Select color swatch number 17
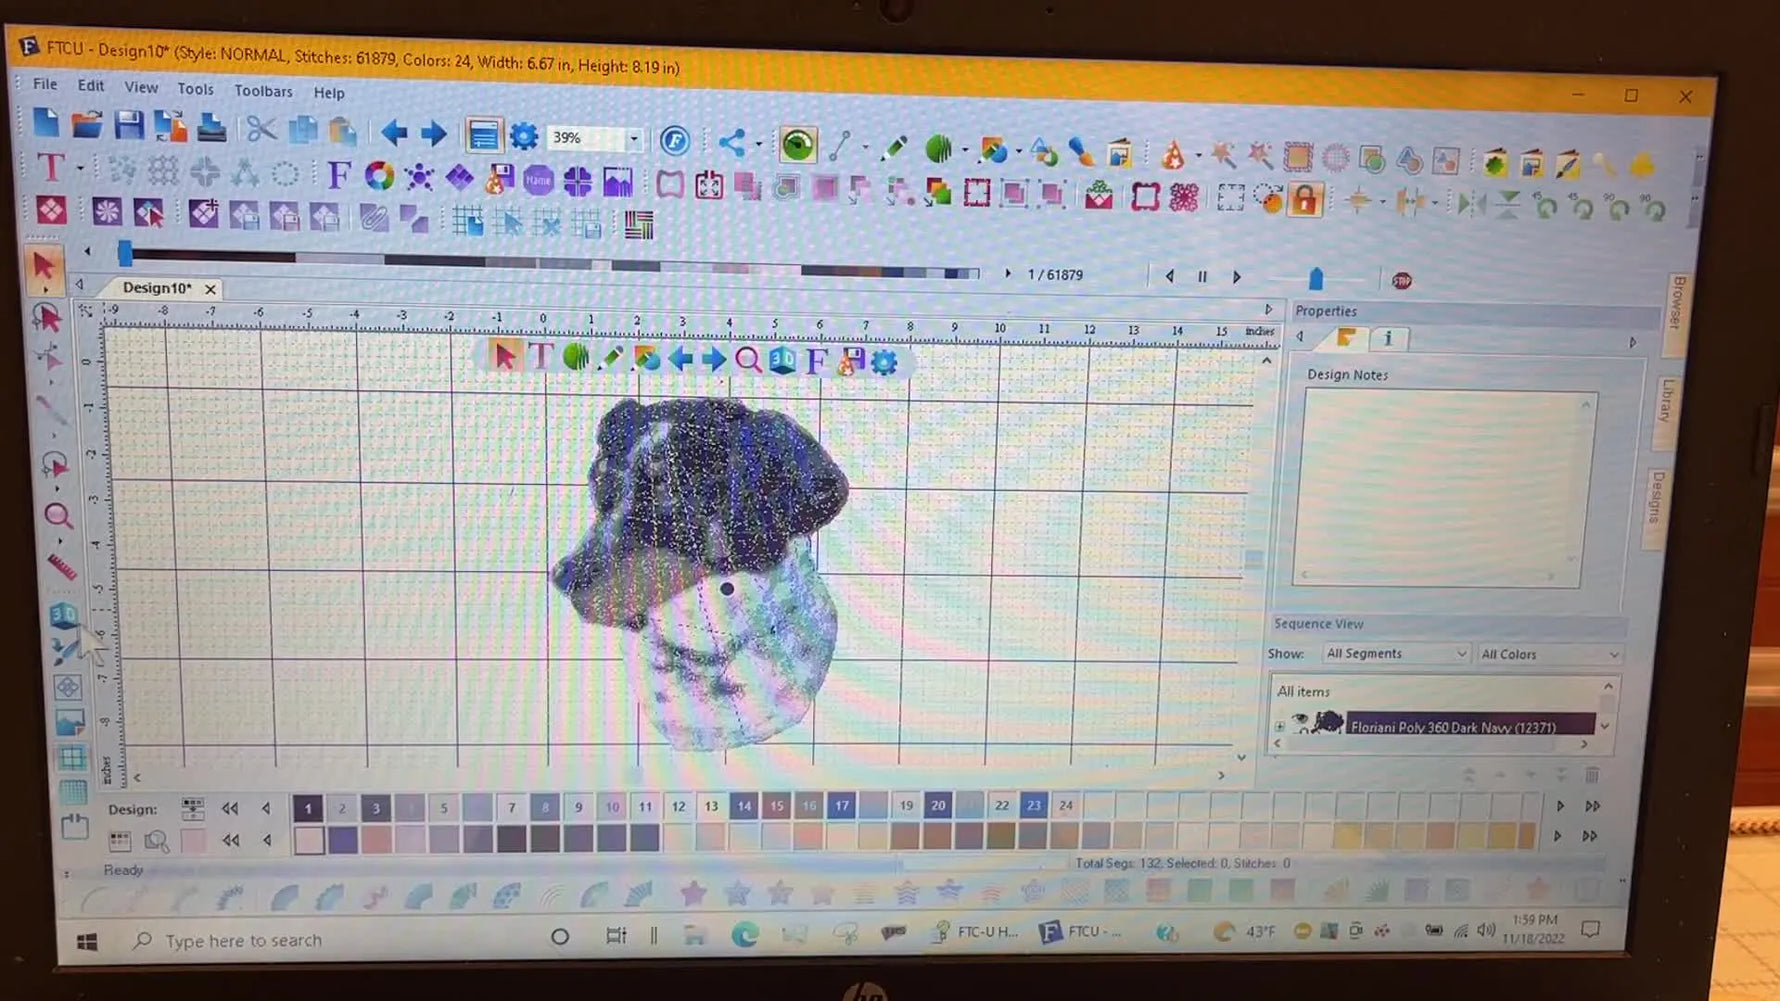This screenshot has height=1001, width=1780. pos(842,805)
